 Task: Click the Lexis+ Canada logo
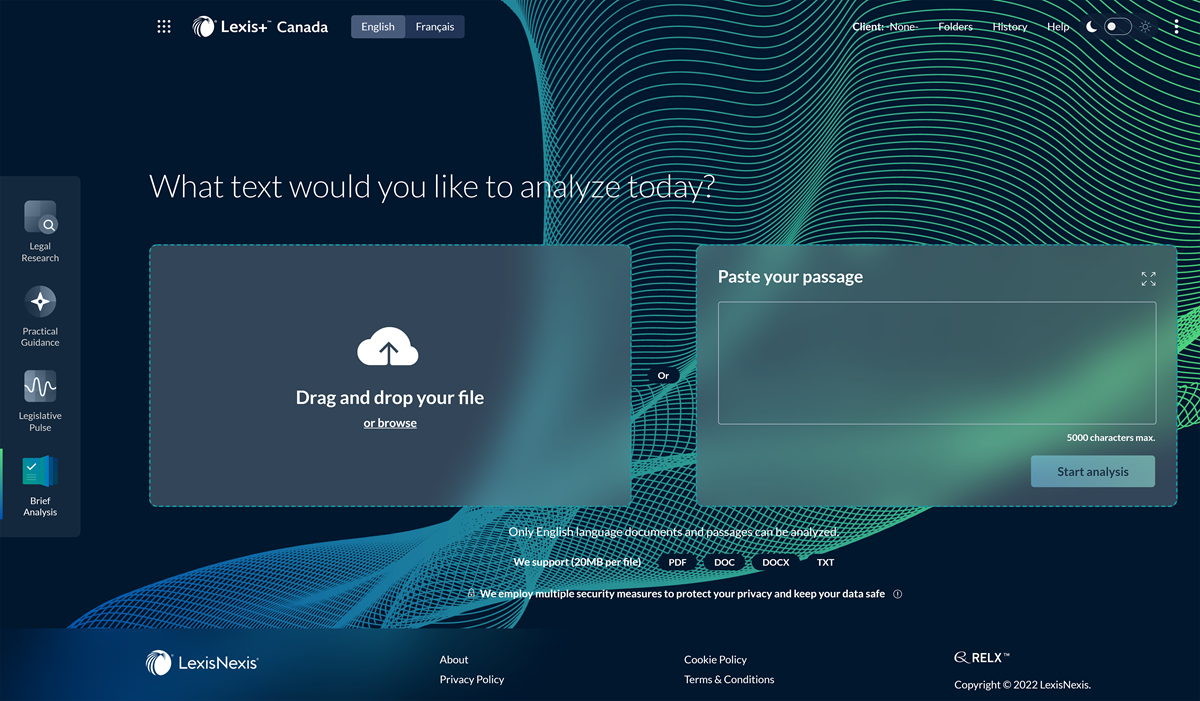(260, 27)
